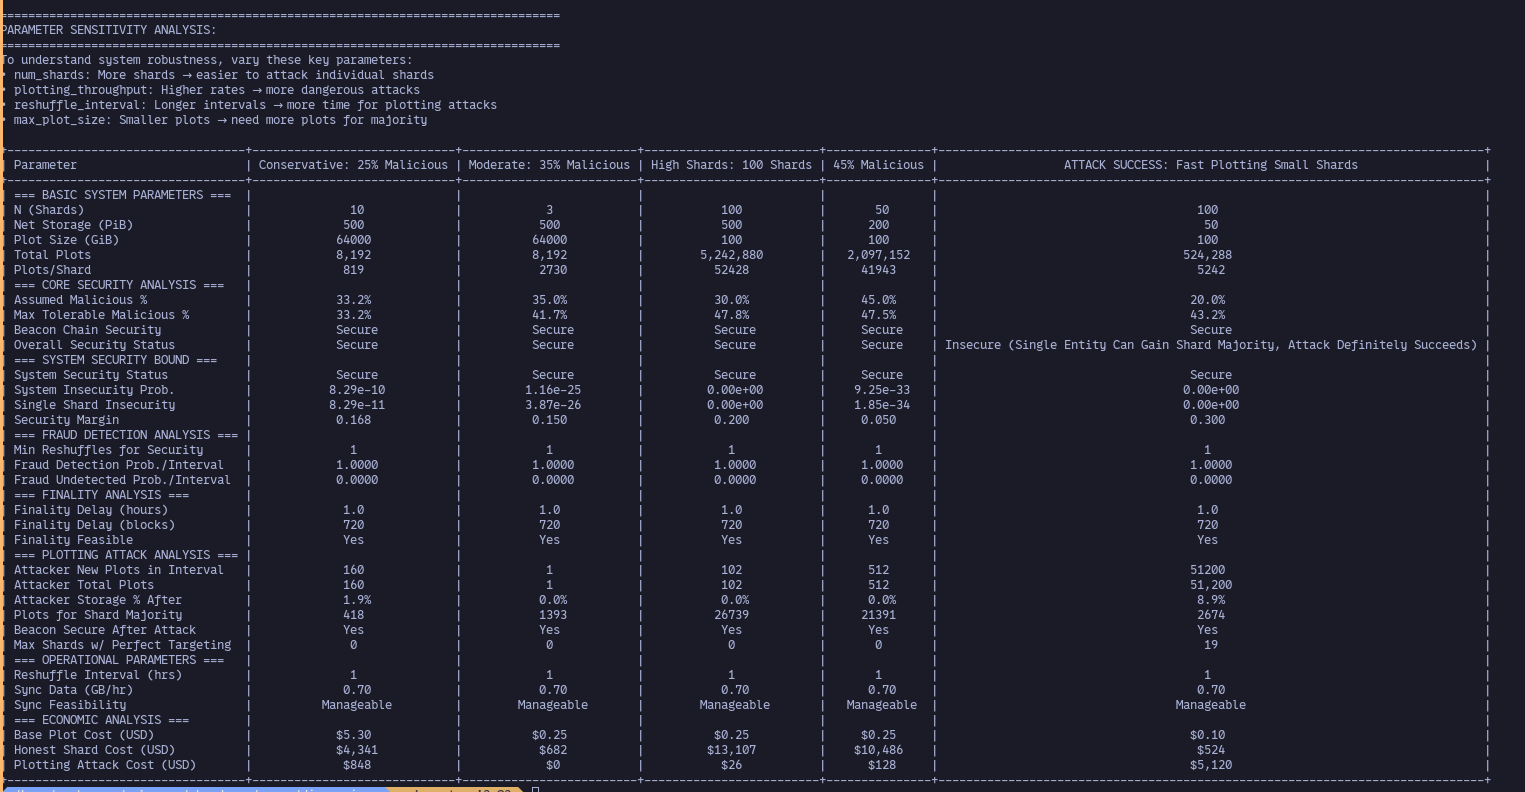The width and height of the screenshot is (1525, 792).
Task: Click the Single Shard Insecurity value 3.87e-26
Action: coord(553,405)
